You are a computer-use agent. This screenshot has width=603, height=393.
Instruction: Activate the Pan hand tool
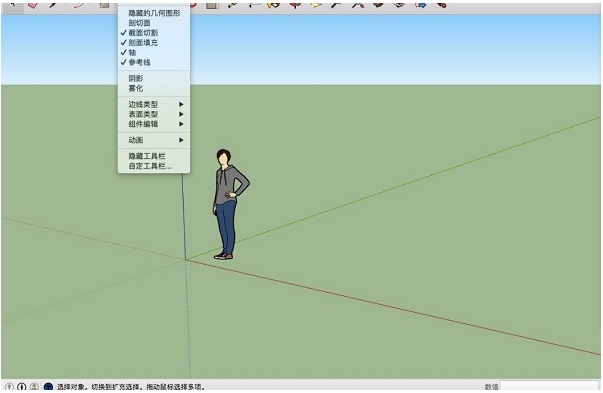tap(316, 5)
